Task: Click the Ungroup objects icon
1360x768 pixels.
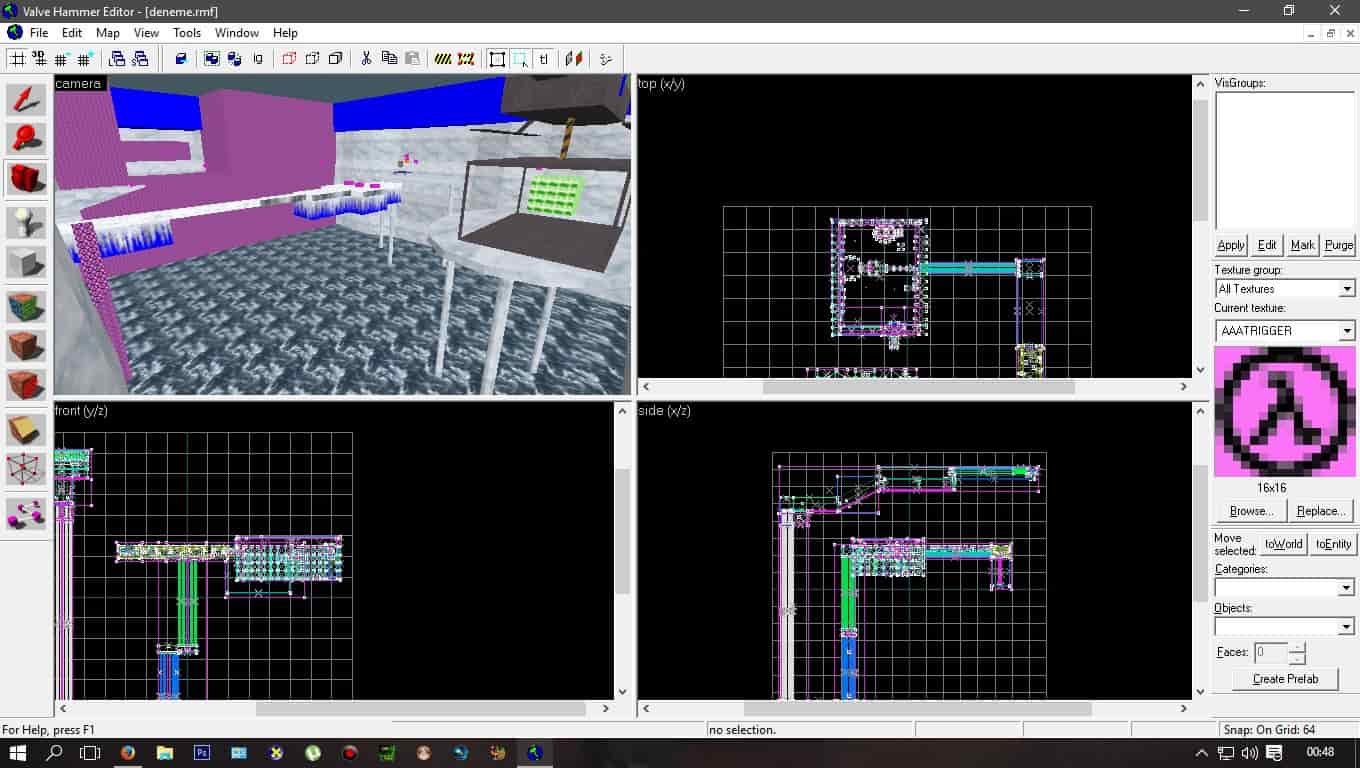Action: pos(235,59)
